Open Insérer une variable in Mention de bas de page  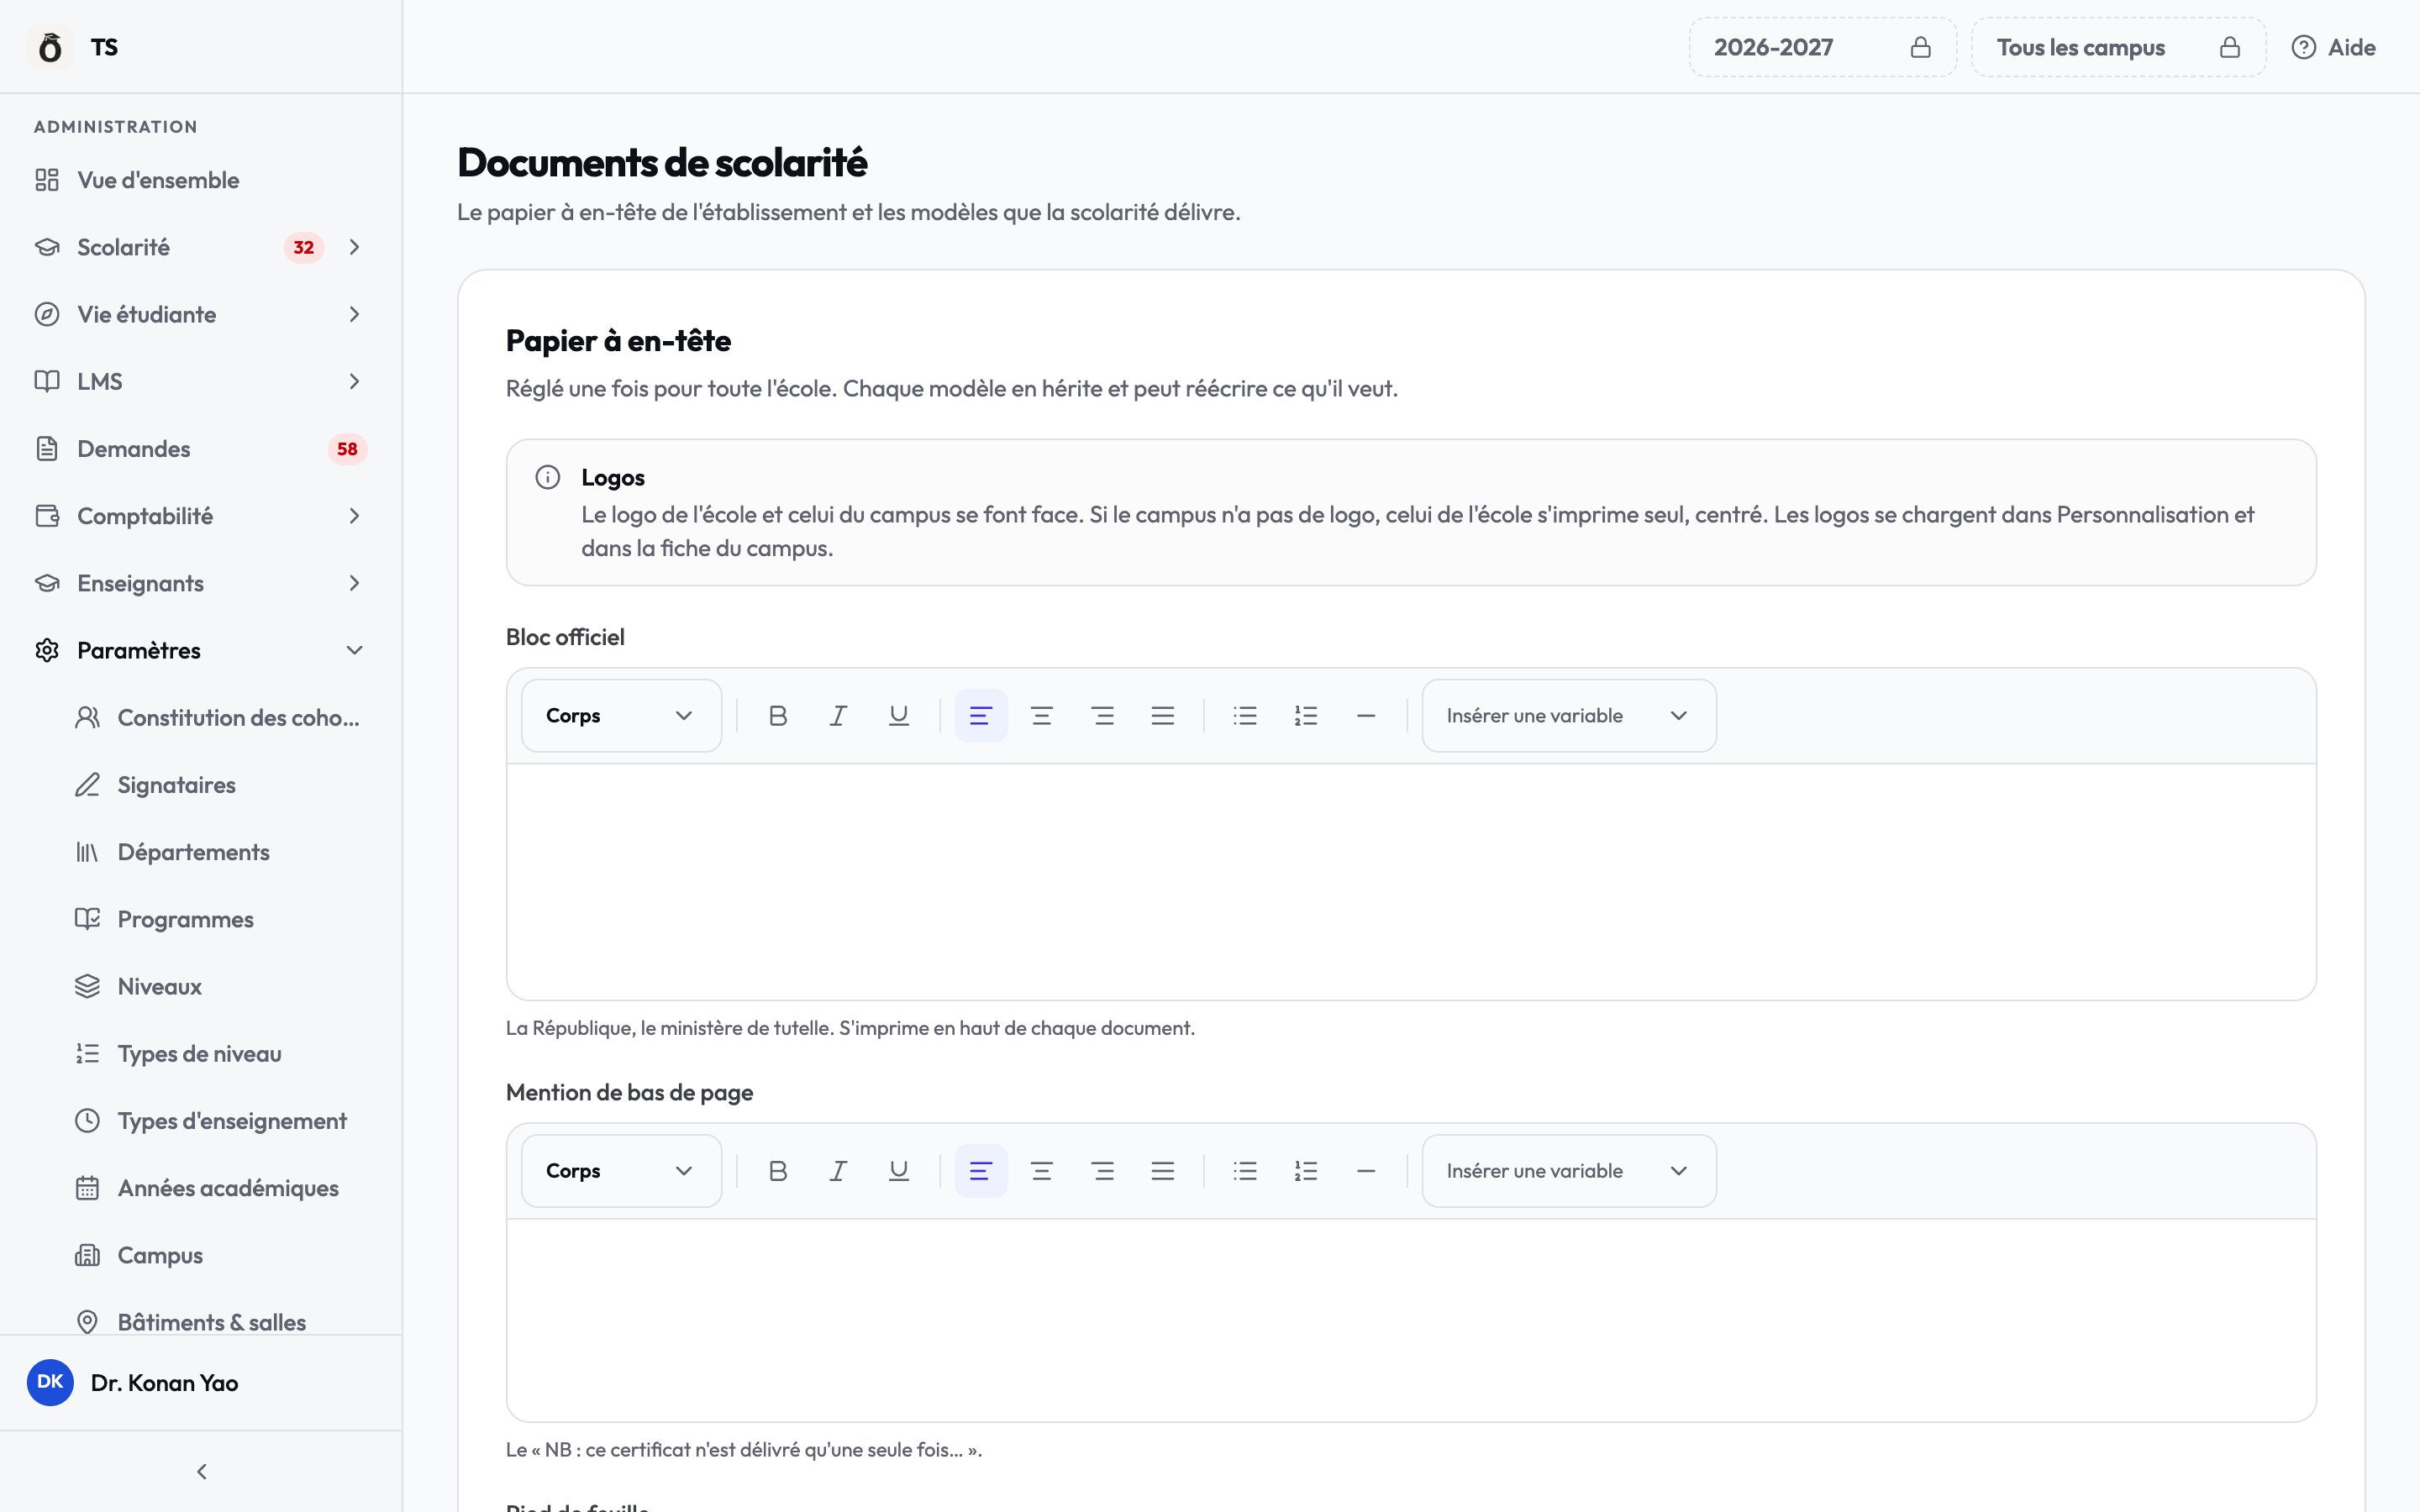[1569, 1171]
